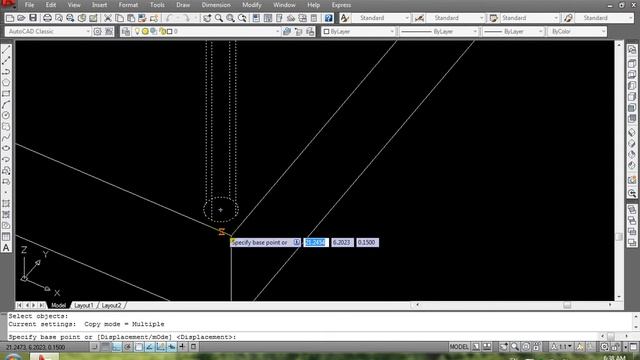Click the annotation scale 1:1 button

click(562, 347)
